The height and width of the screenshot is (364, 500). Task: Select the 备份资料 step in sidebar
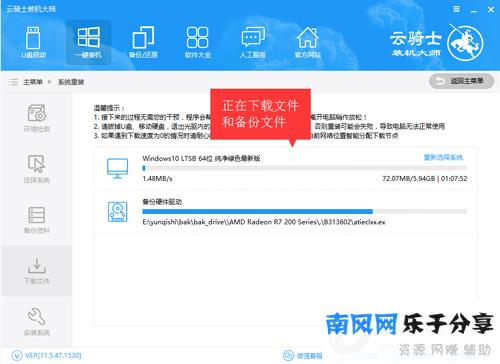(x=37, y=220)
